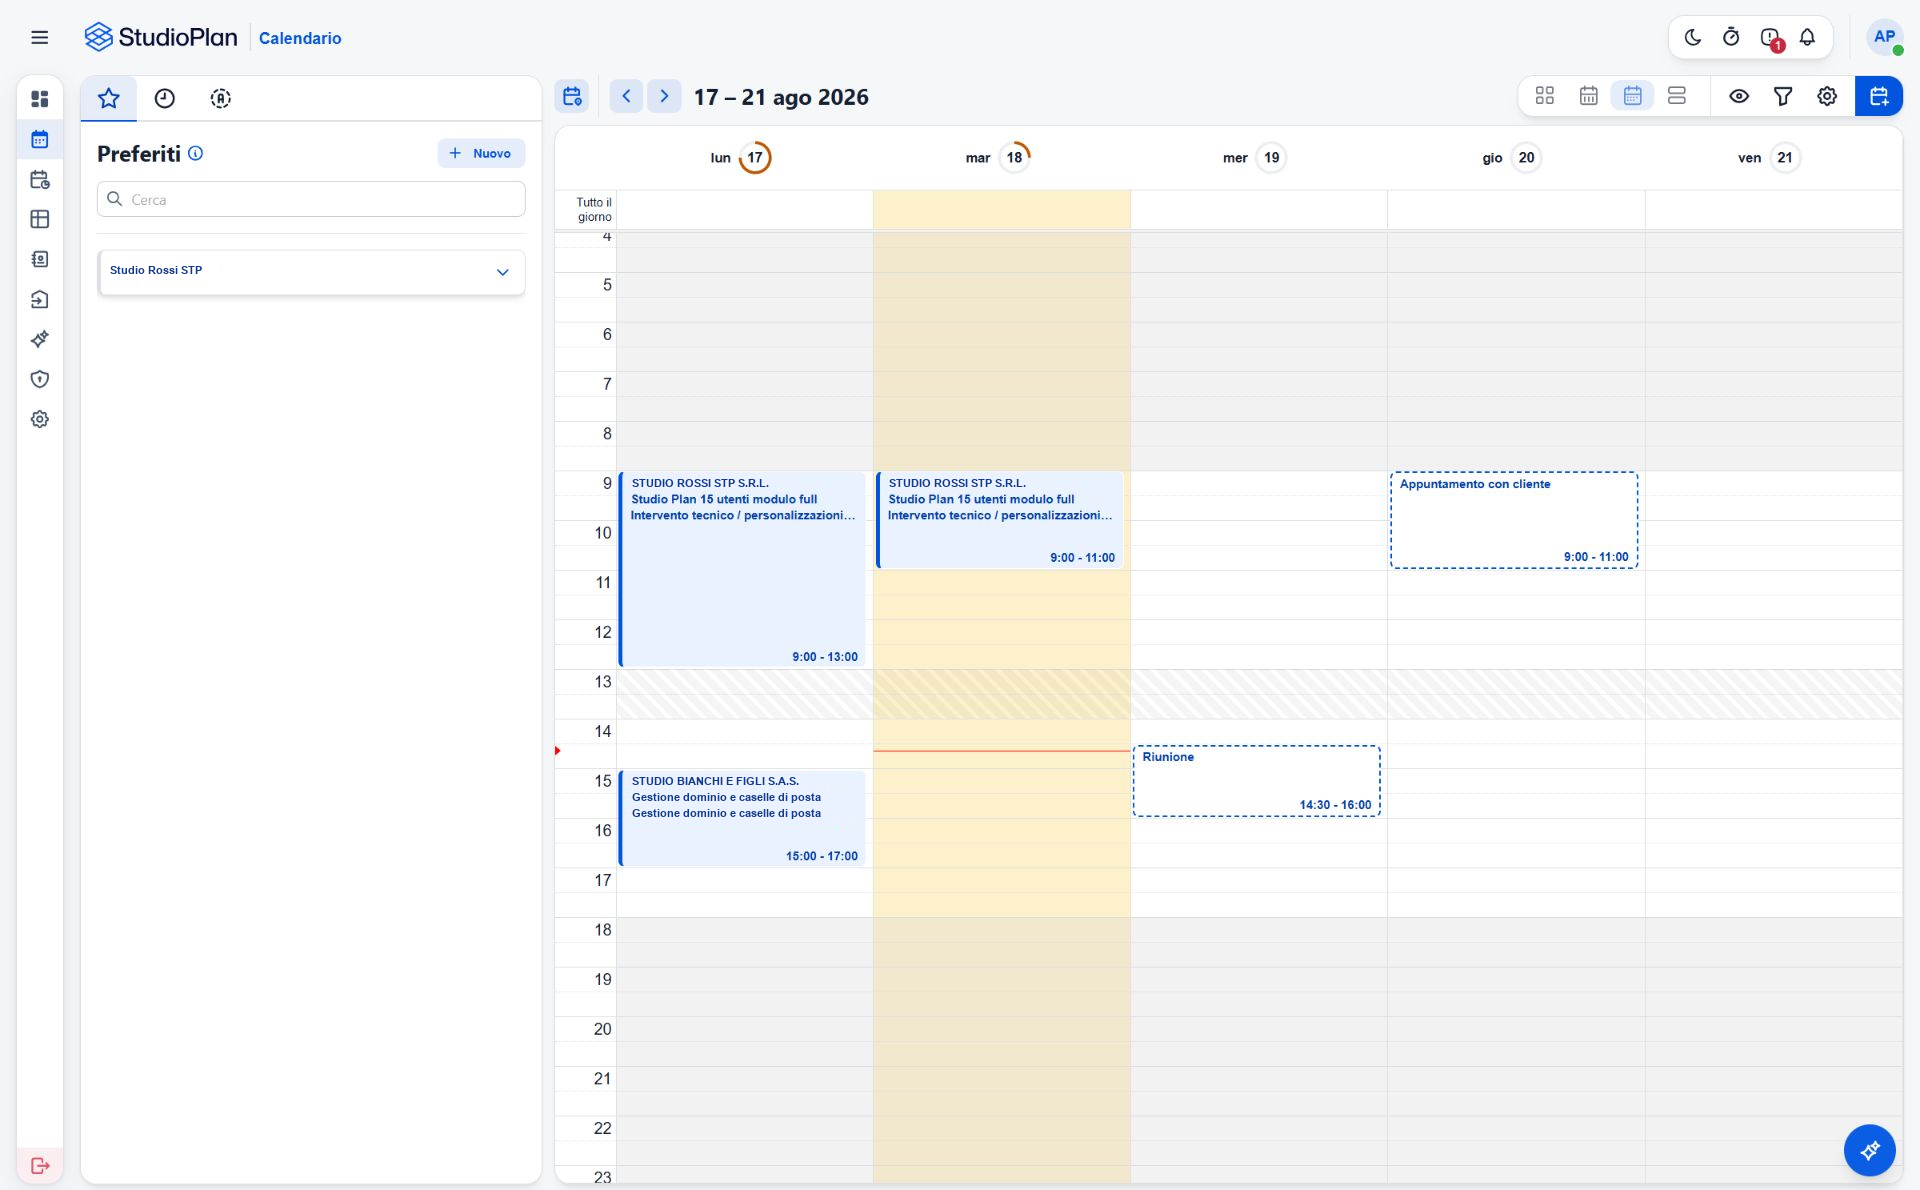This screenshot has width=1920, height=1190.
Task: Select the lun 17 day header
Action: [741, 157]
